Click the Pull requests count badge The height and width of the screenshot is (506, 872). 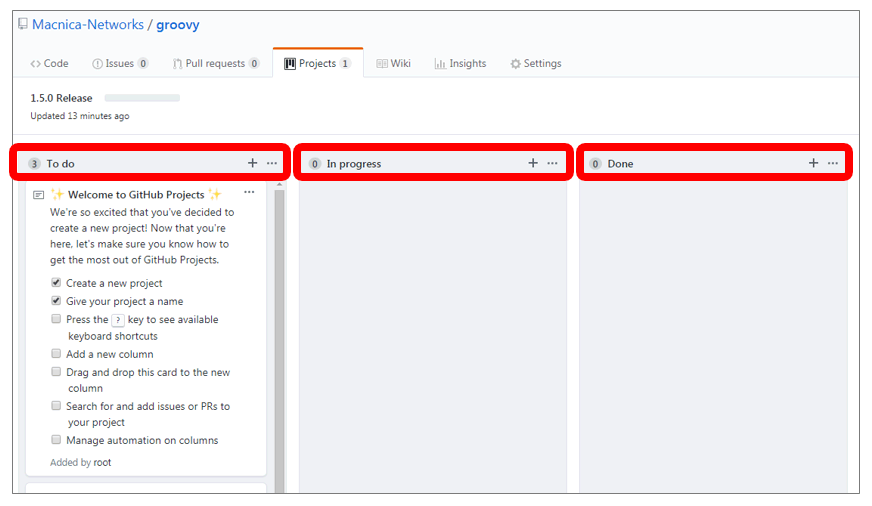pyautogui.click(x=254, y=63)
